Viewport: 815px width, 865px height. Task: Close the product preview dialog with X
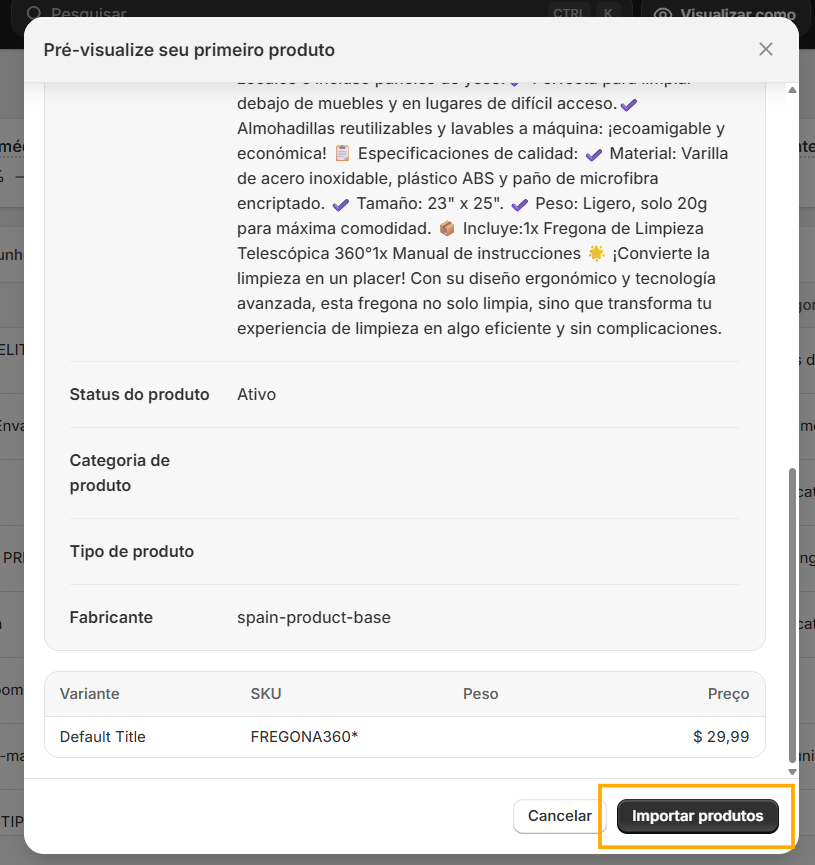click(765, 50)
